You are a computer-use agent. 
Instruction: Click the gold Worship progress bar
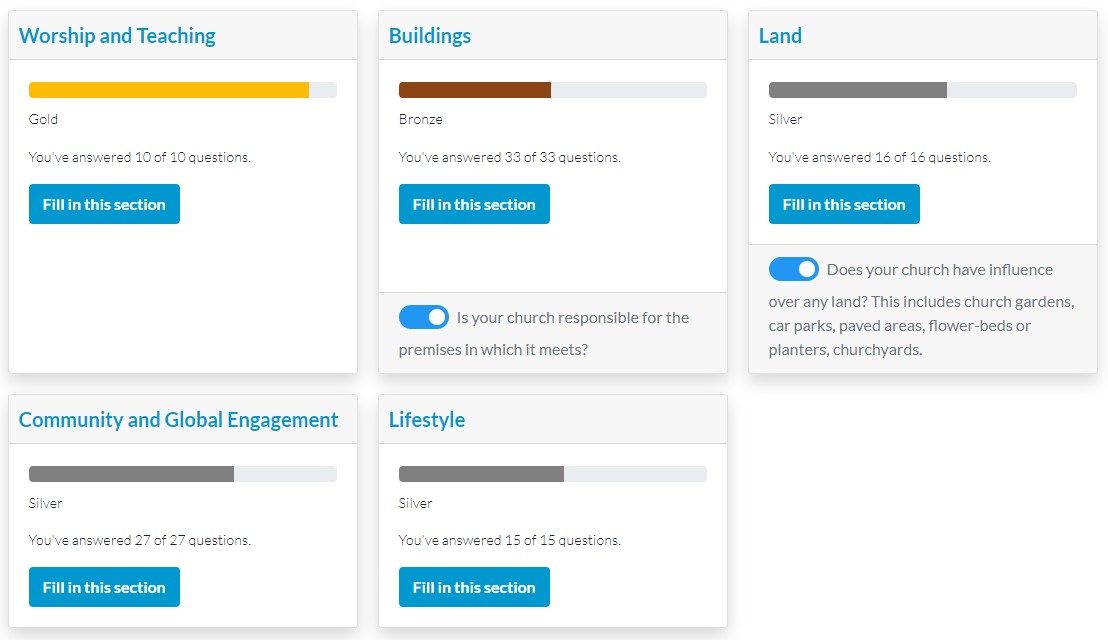point(182,90)
